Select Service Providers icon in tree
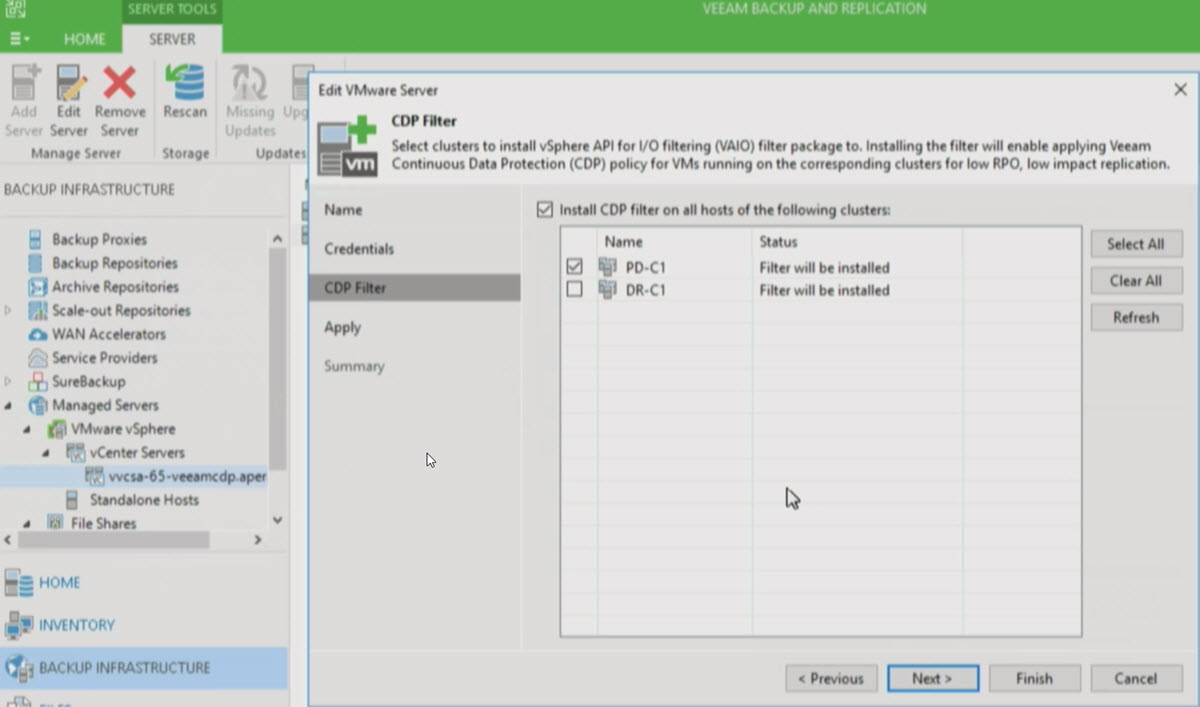The width and height of the screenshot is (1200, 707). tap(37, 358)
